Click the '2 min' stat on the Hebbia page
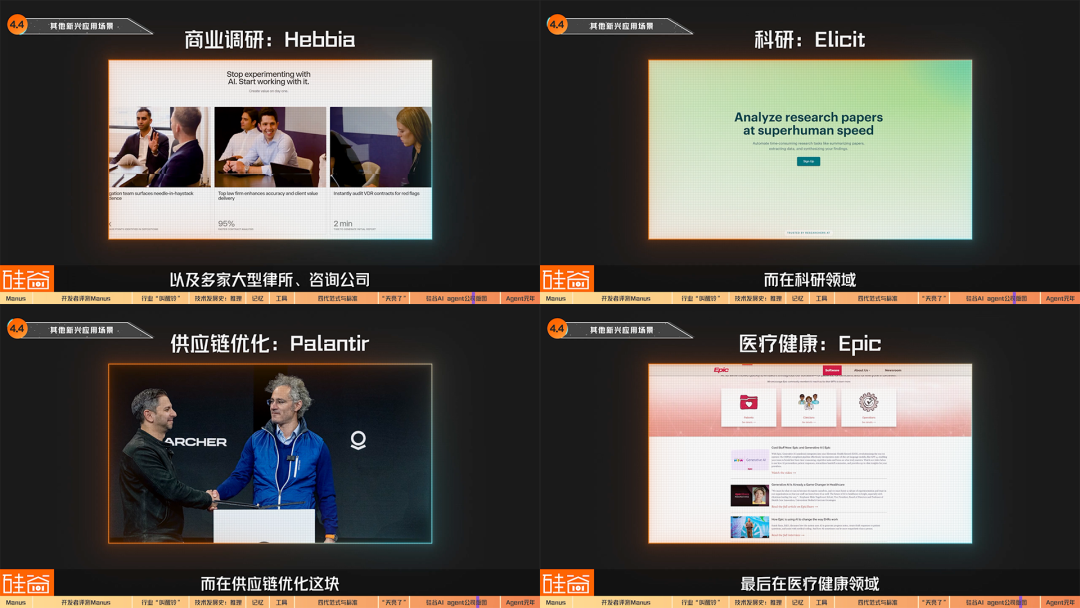The height and width of the screenshot is (608, 1080). coord(343,223)
